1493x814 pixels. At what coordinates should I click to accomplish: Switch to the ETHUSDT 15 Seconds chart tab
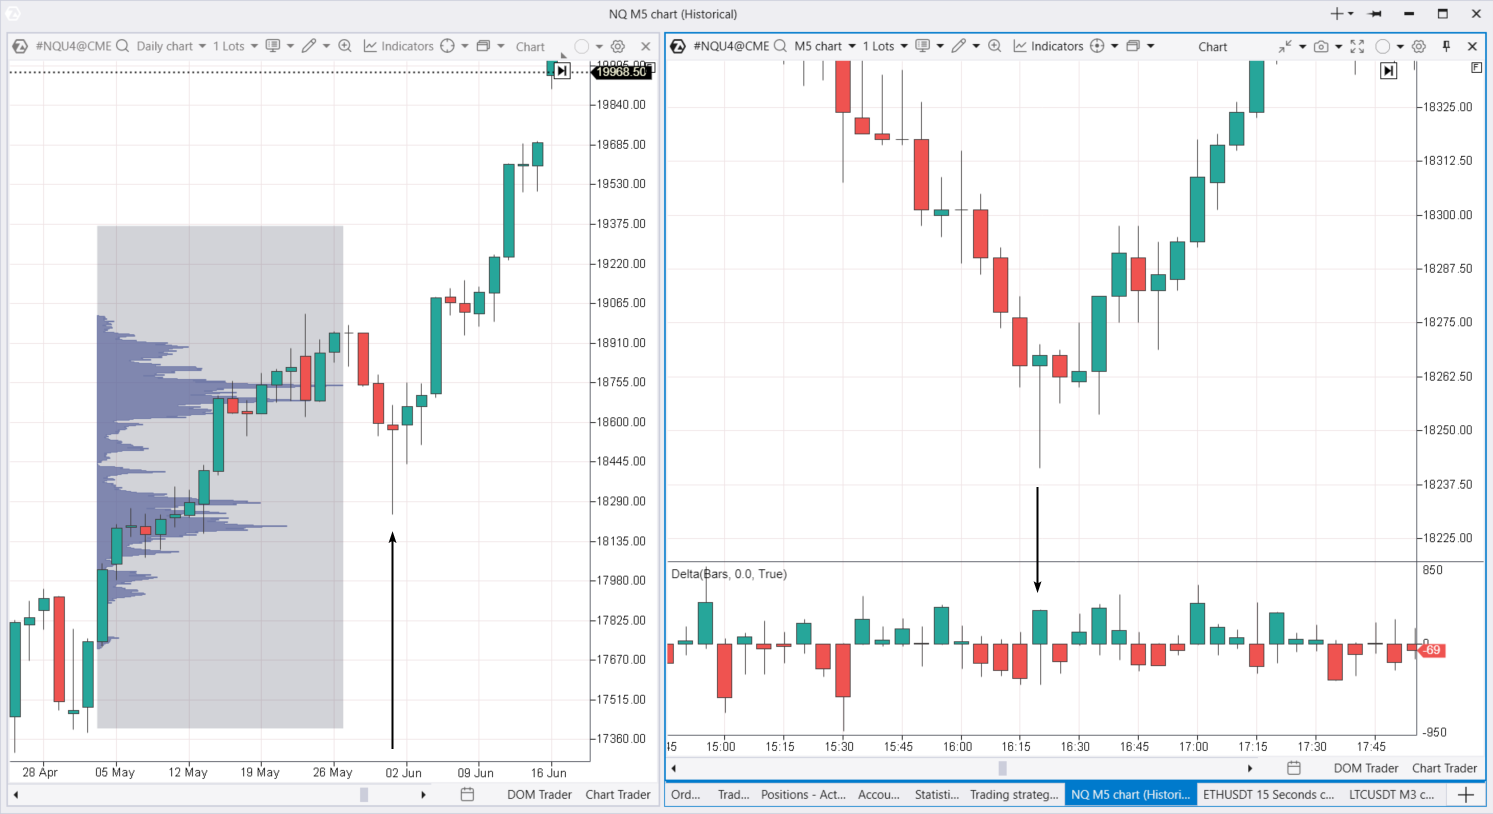pyautogui.click(x=1267, y=795)
